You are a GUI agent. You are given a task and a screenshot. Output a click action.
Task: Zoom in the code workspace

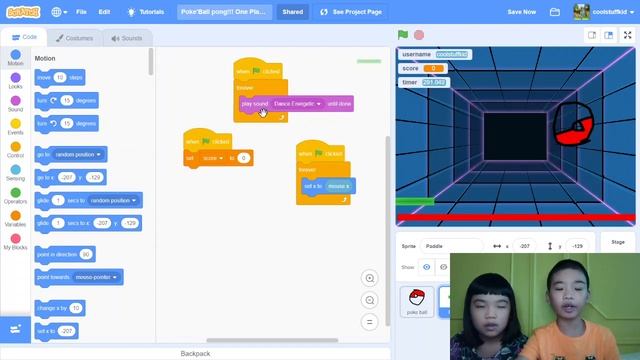[369, 278]
